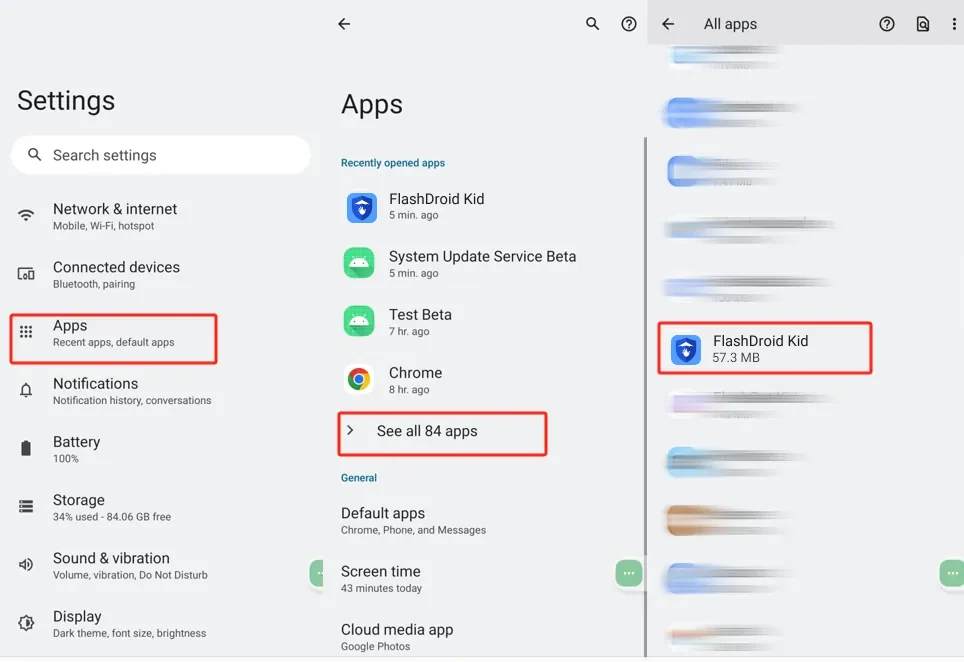Click the Notifications bell icon
964x662 pixels.
pos(26,390)
